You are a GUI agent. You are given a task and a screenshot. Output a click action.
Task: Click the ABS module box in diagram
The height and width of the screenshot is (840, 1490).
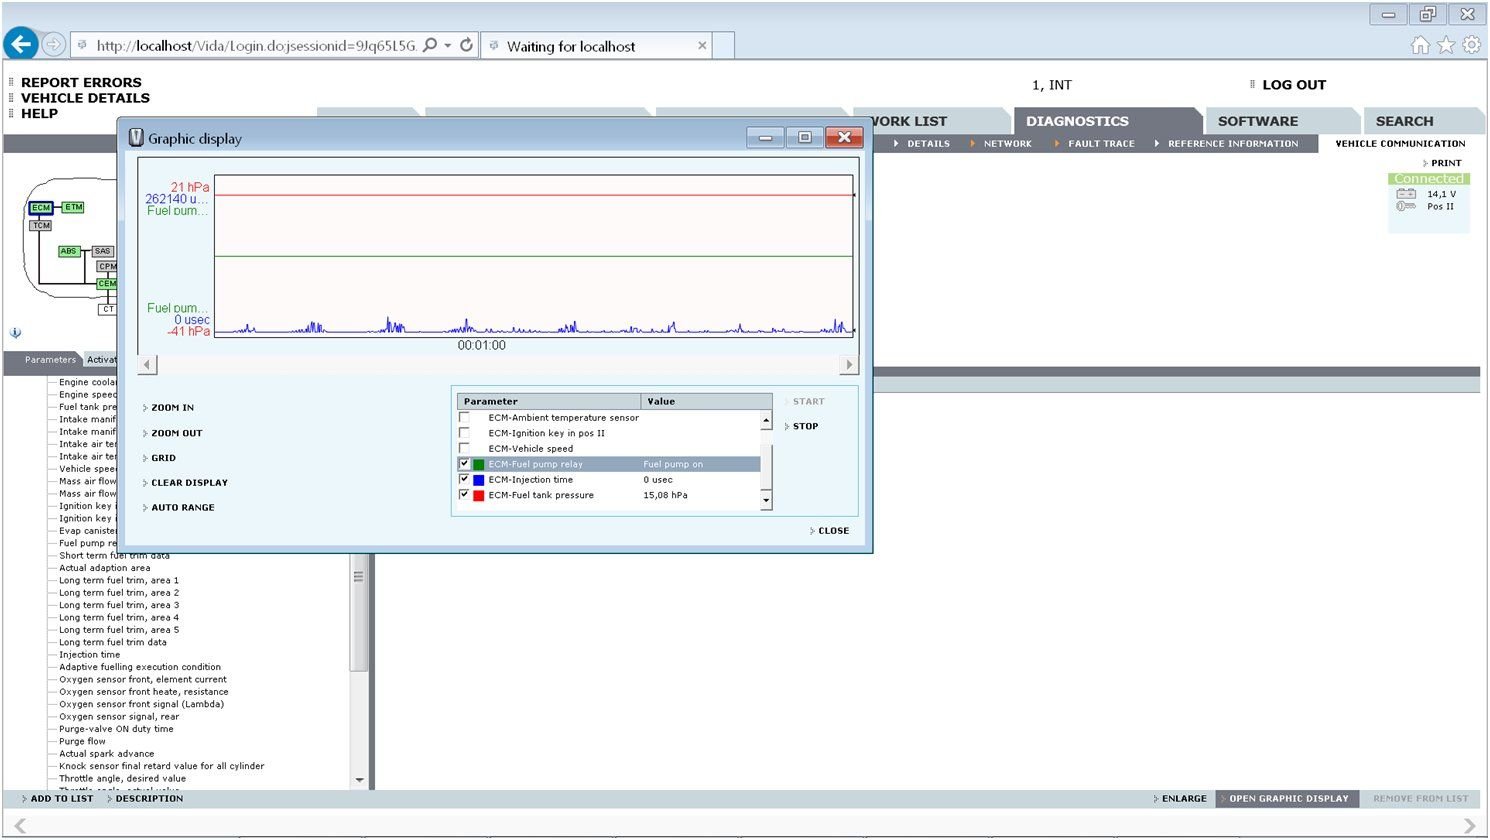68,251
